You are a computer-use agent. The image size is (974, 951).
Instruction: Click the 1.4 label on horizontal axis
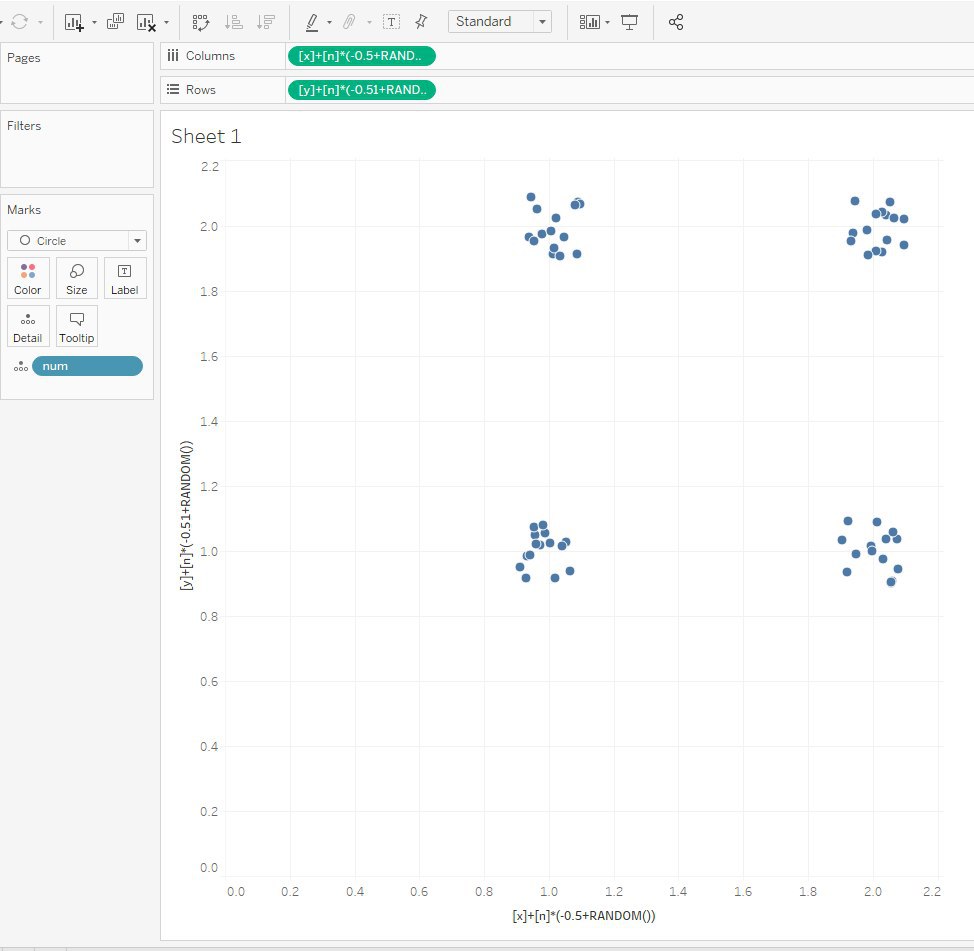coord(678,892)
